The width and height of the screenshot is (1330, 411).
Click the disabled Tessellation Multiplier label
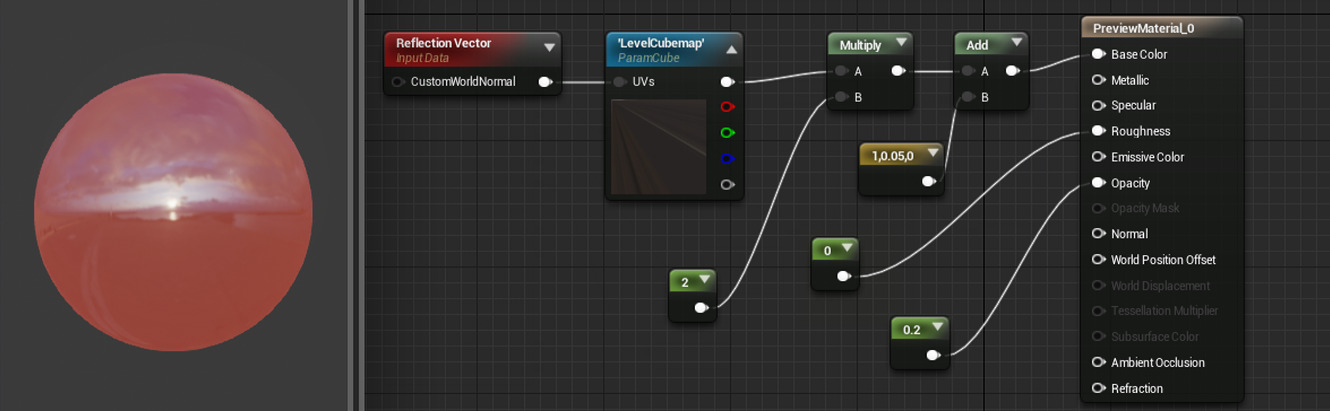click(x=1165, y=311)
